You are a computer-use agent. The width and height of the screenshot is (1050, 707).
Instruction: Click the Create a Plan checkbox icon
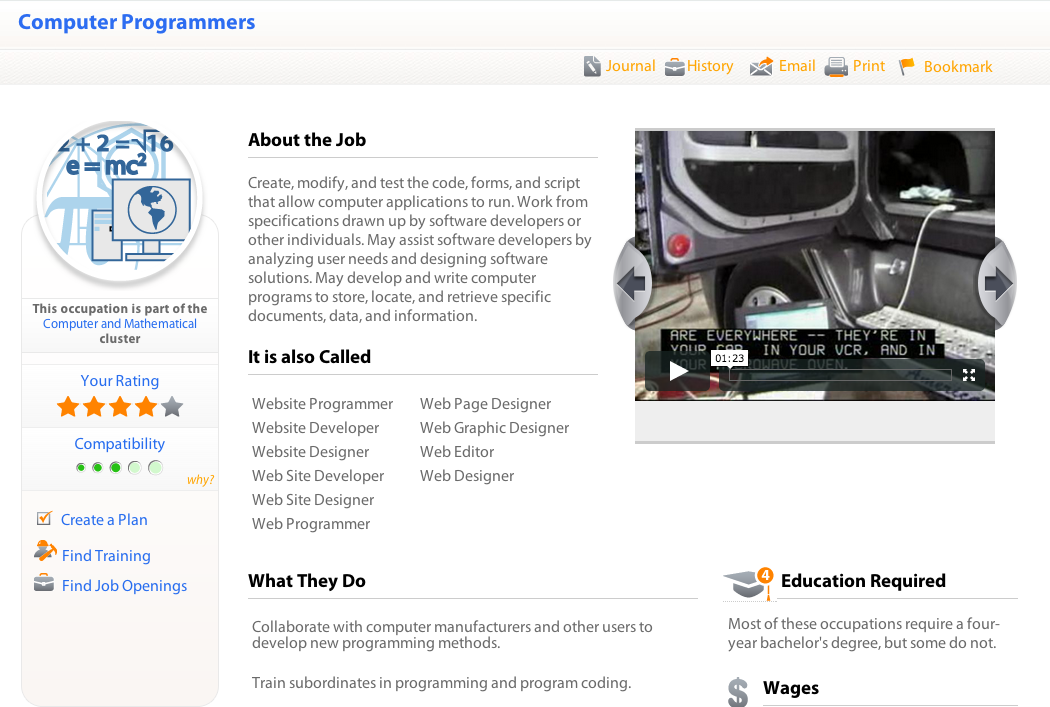pyautogui.click(x=44, y=518)
